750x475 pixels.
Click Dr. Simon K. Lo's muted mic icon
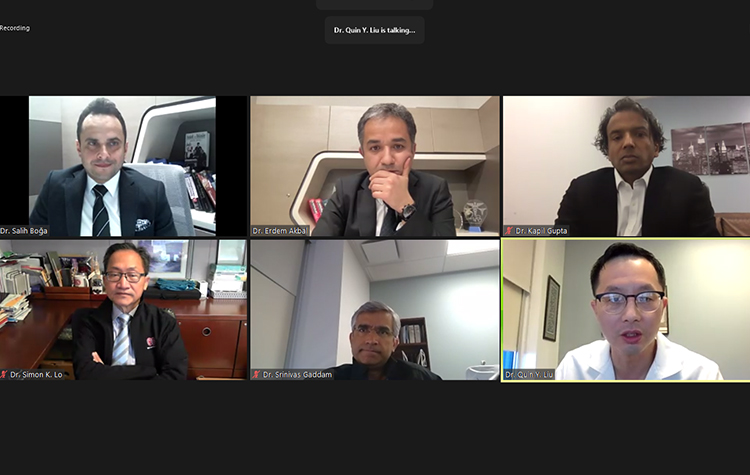click(x=4, y=375)
